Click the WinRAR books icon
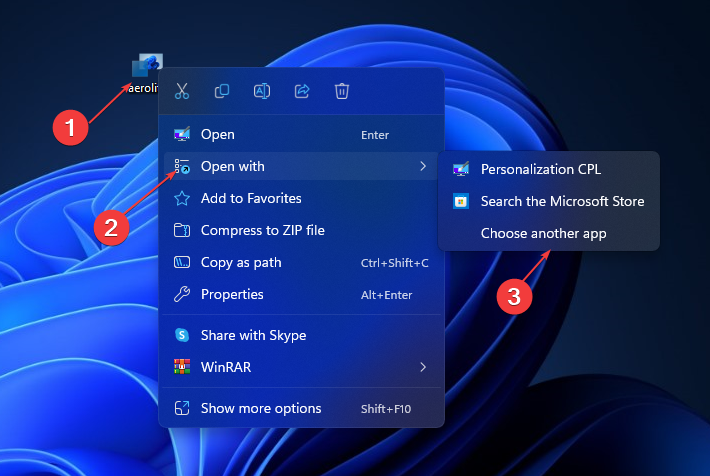This screenshot has height=476, width=710. click(182, 367)
